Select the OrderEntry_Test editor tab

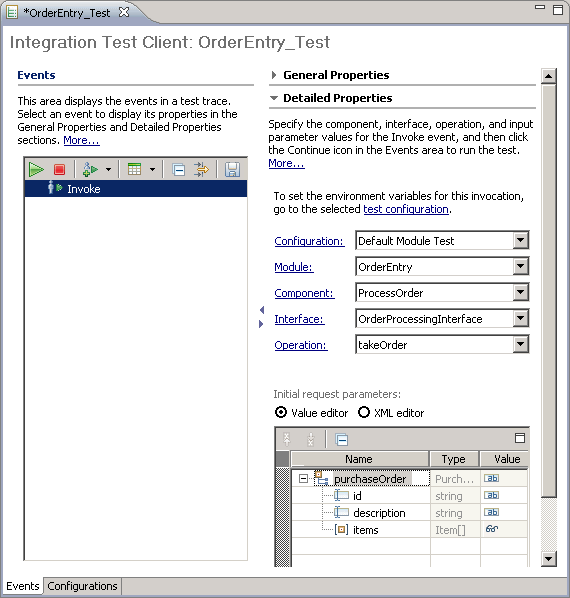coord(67,13)
